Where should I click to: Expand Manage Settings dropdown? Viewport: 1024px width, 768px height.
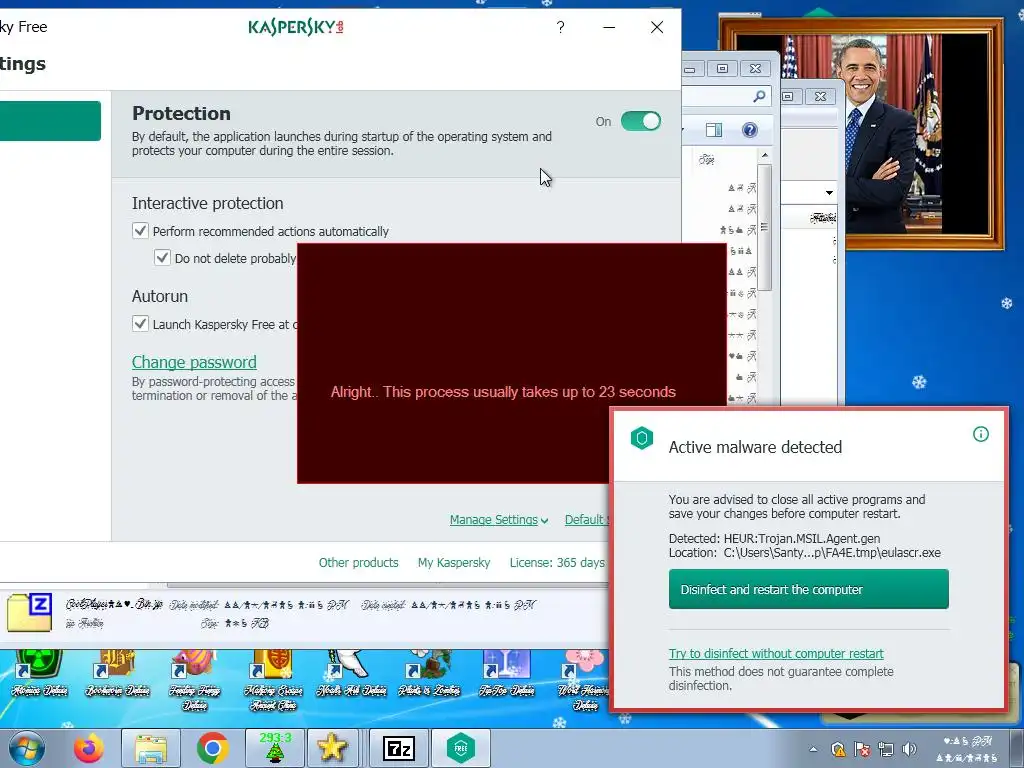tap(499, 520)
